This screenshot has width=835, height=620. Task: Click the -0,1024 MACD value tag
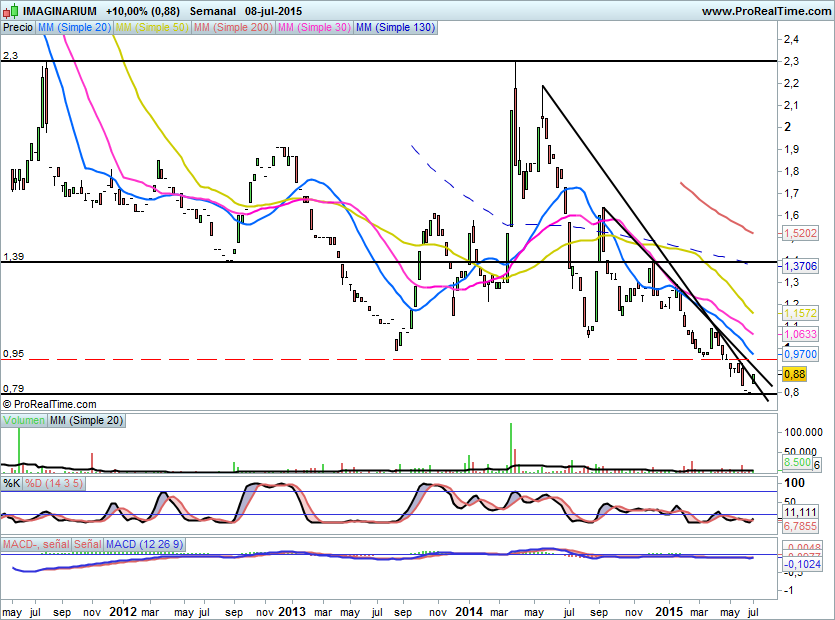tap(803, 564)
